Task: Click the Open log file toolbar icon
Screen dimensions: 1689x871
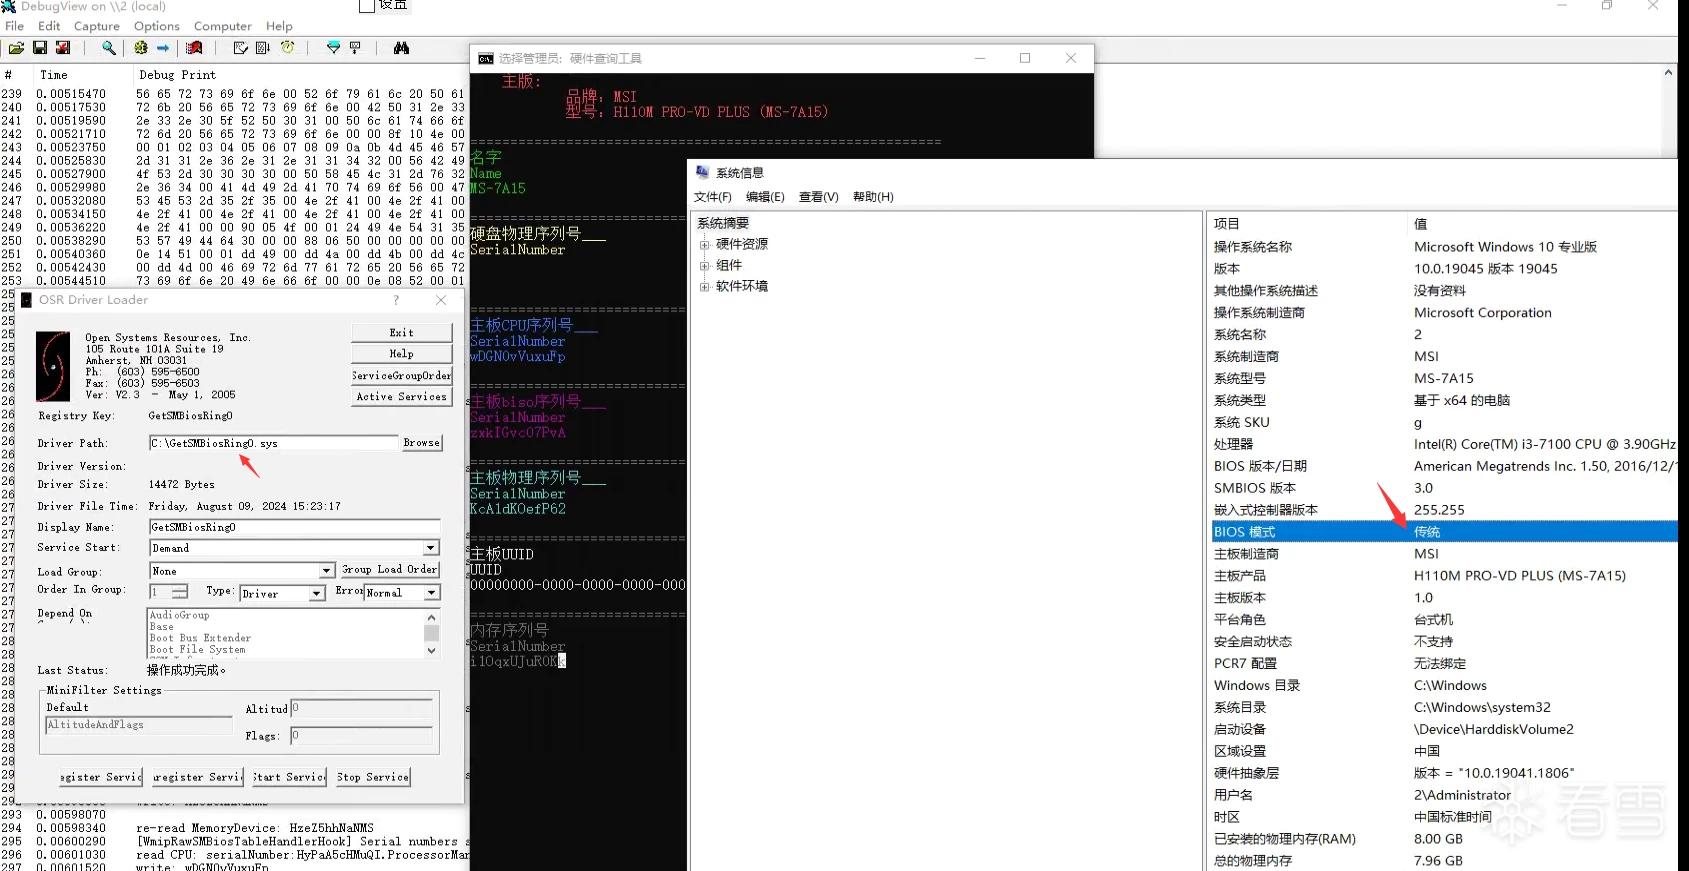Action: (16, 48)
